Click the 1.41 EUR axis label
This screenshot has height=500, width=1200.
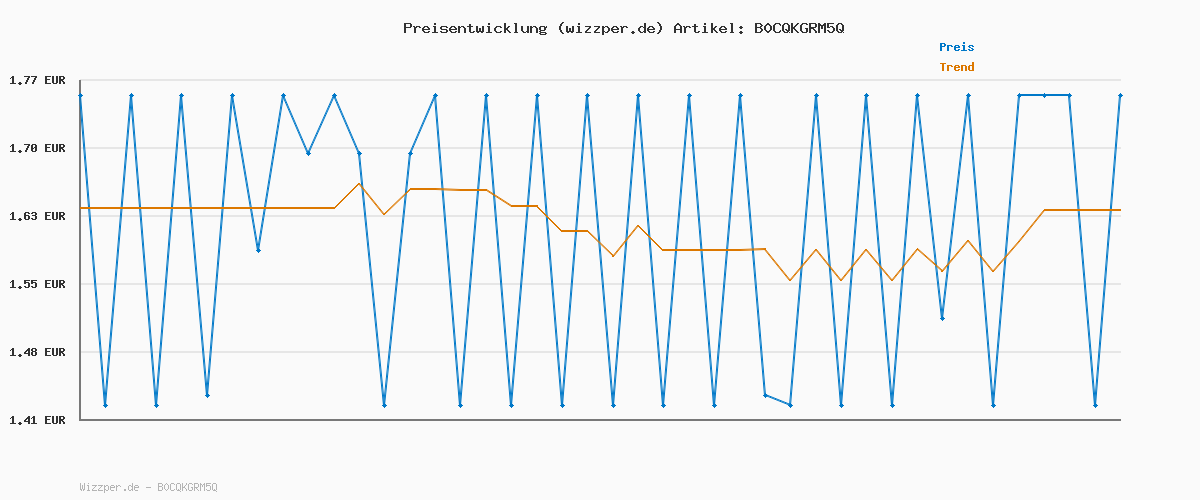click(38, 420)
